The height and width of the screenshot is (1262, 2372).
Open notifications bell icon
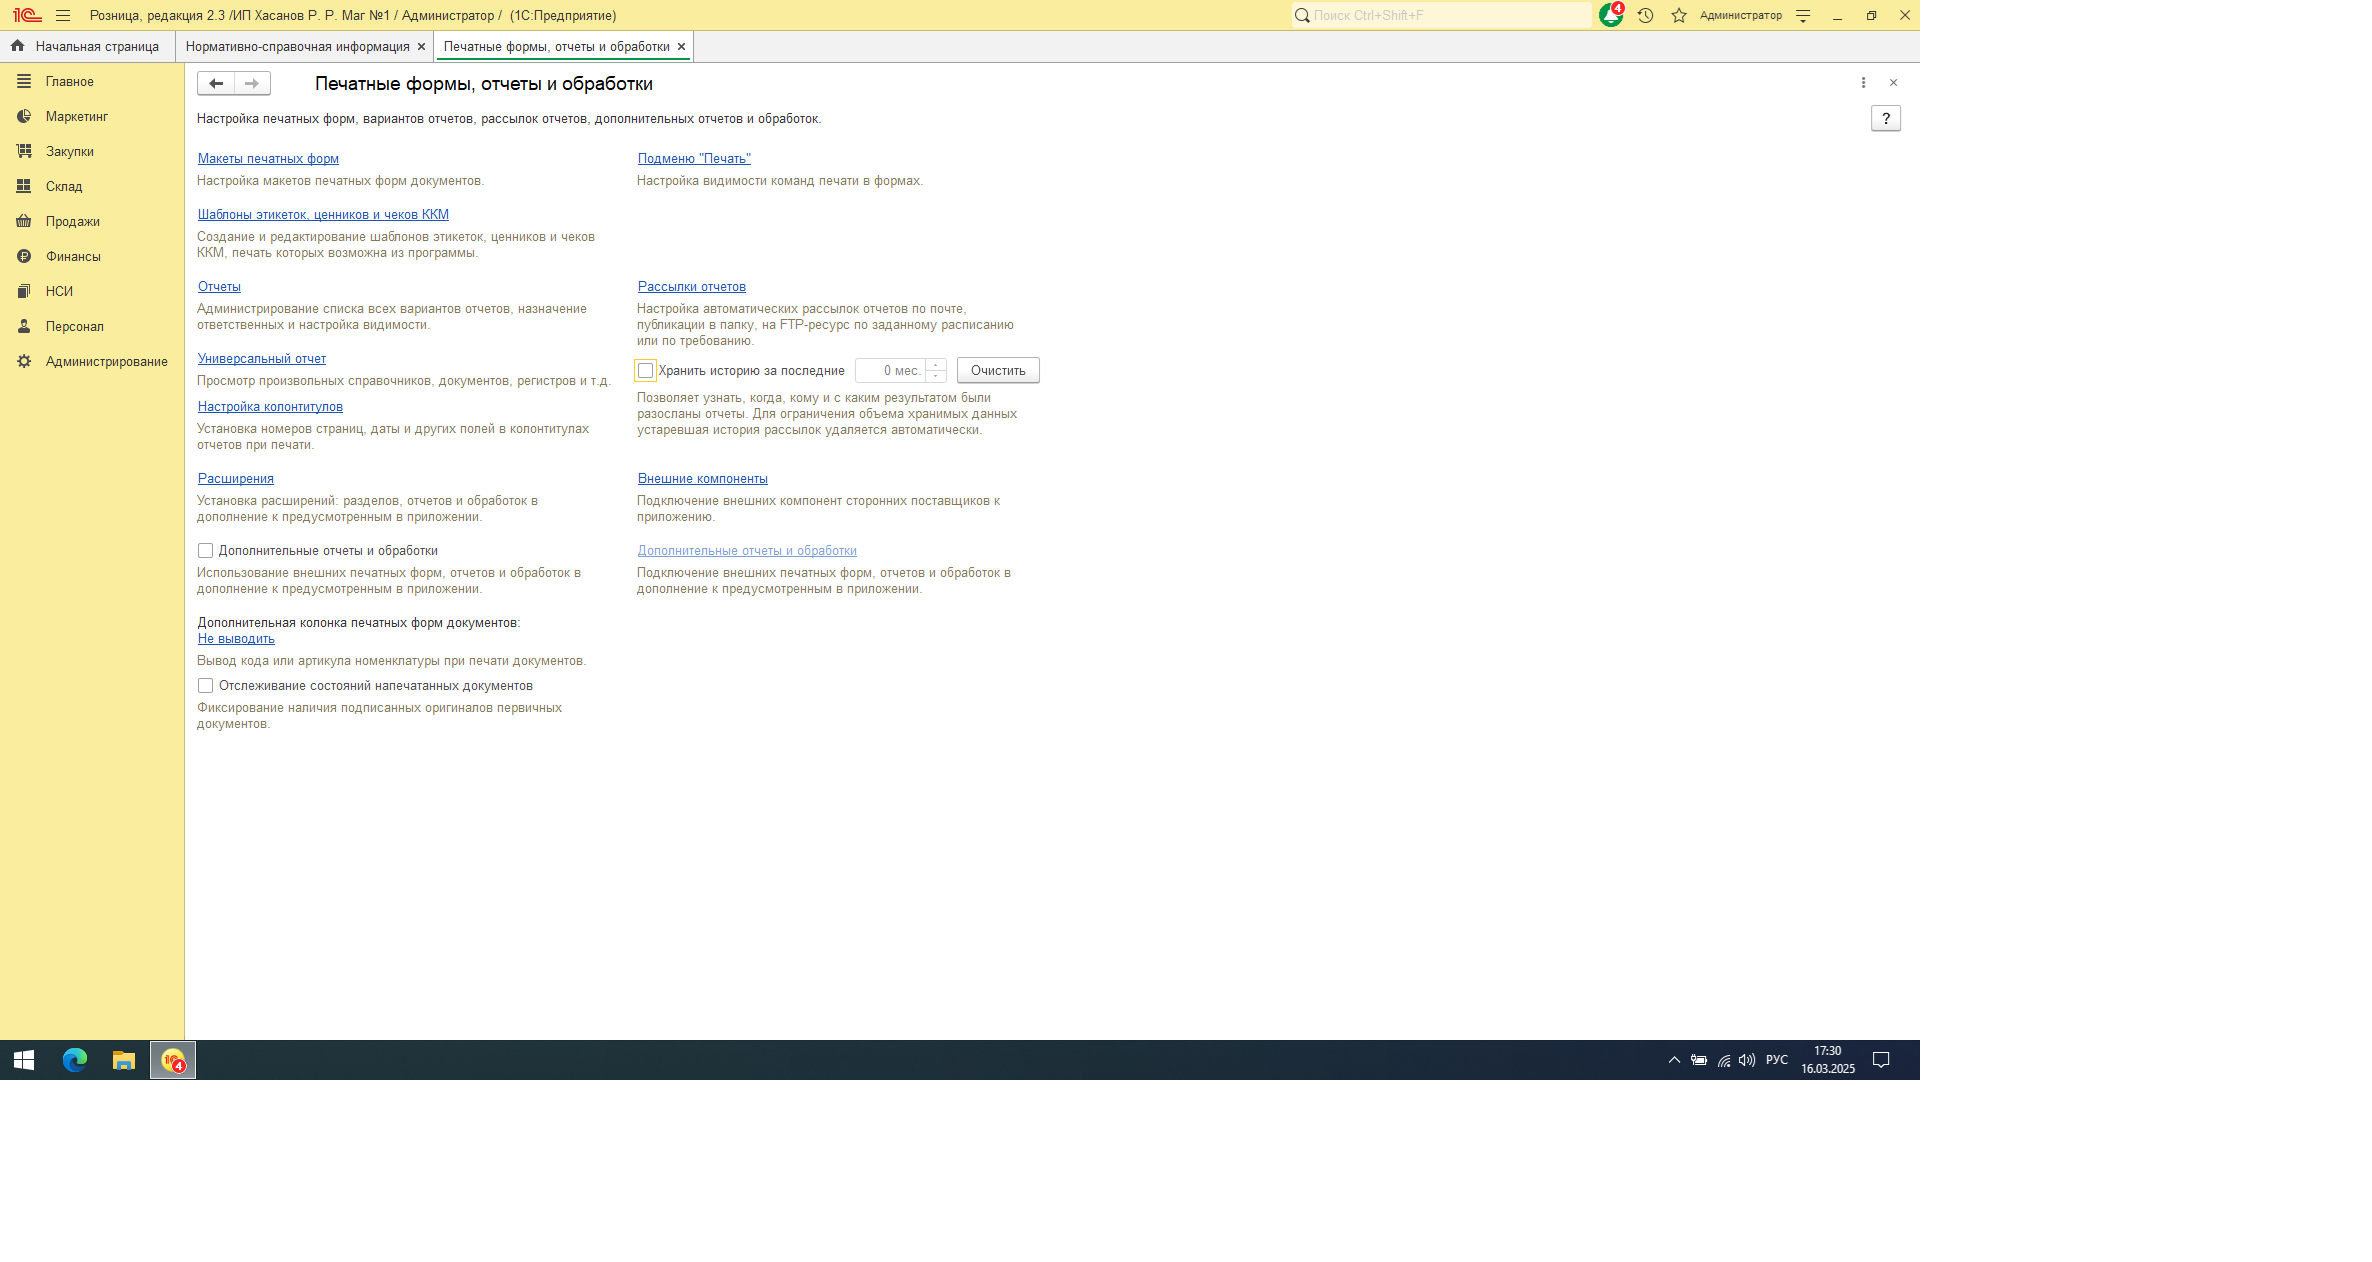1610,15
